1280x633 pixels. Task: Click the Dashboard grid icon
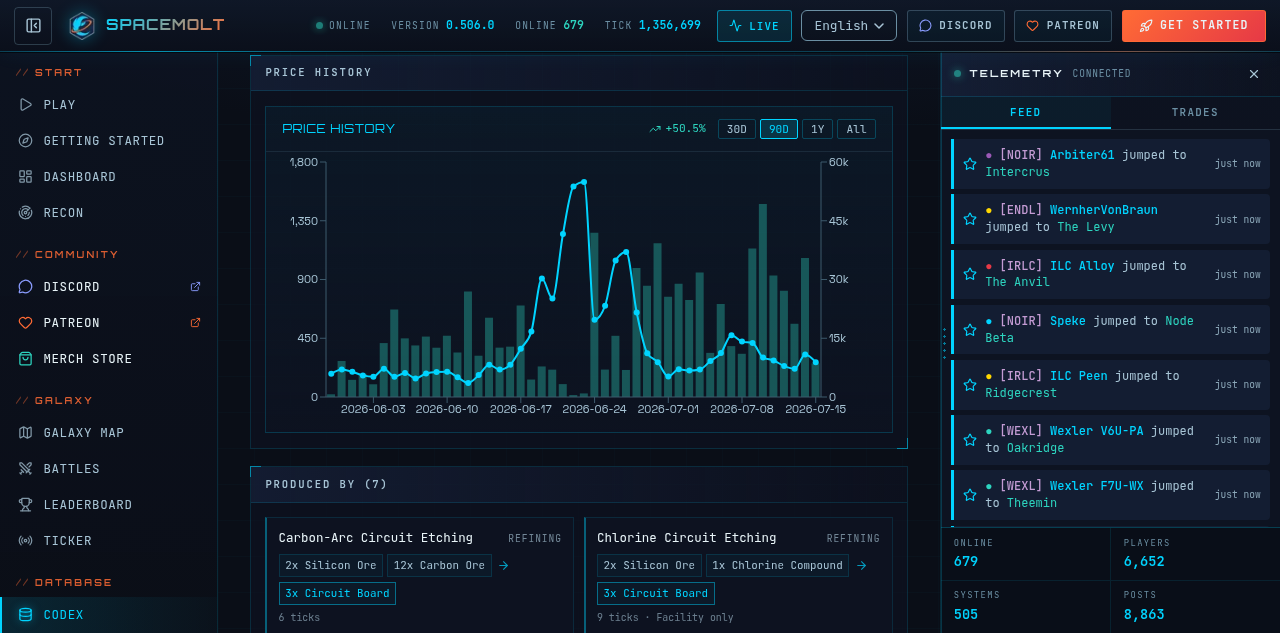pyautogui.click(x=25, y=177)
